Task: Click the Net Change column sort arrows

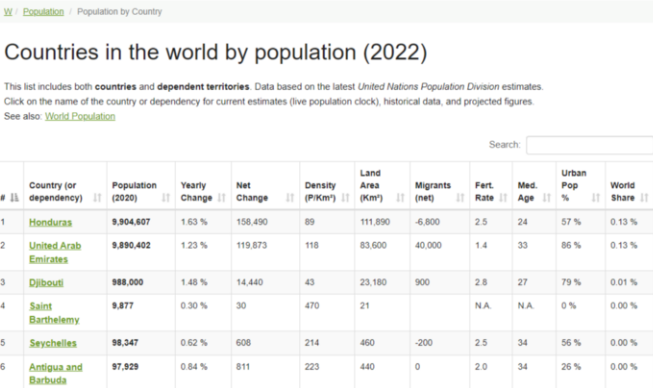Action: tap(290, 197)
